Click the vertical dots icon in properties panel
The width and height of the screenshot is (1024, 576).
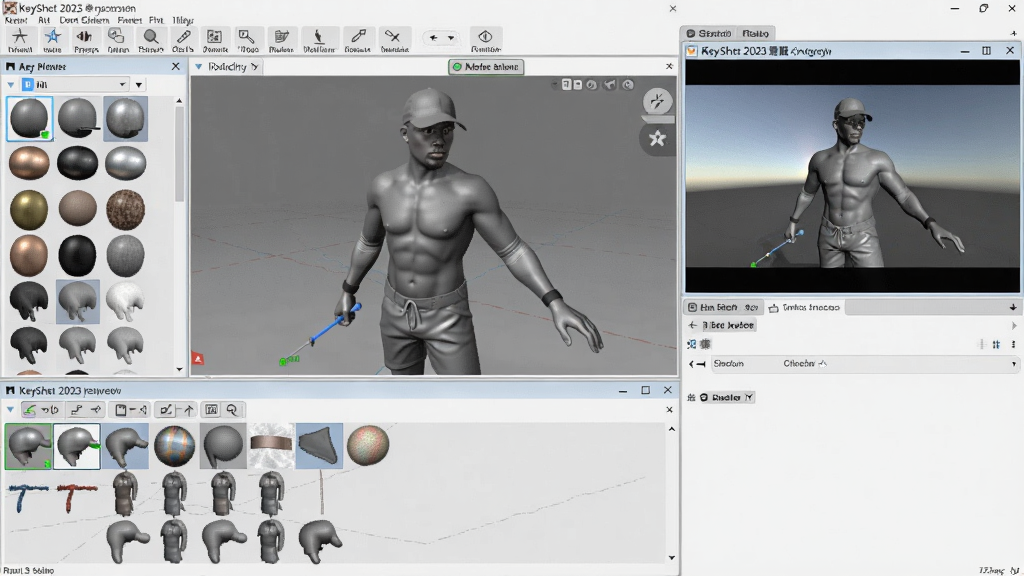1013,344
